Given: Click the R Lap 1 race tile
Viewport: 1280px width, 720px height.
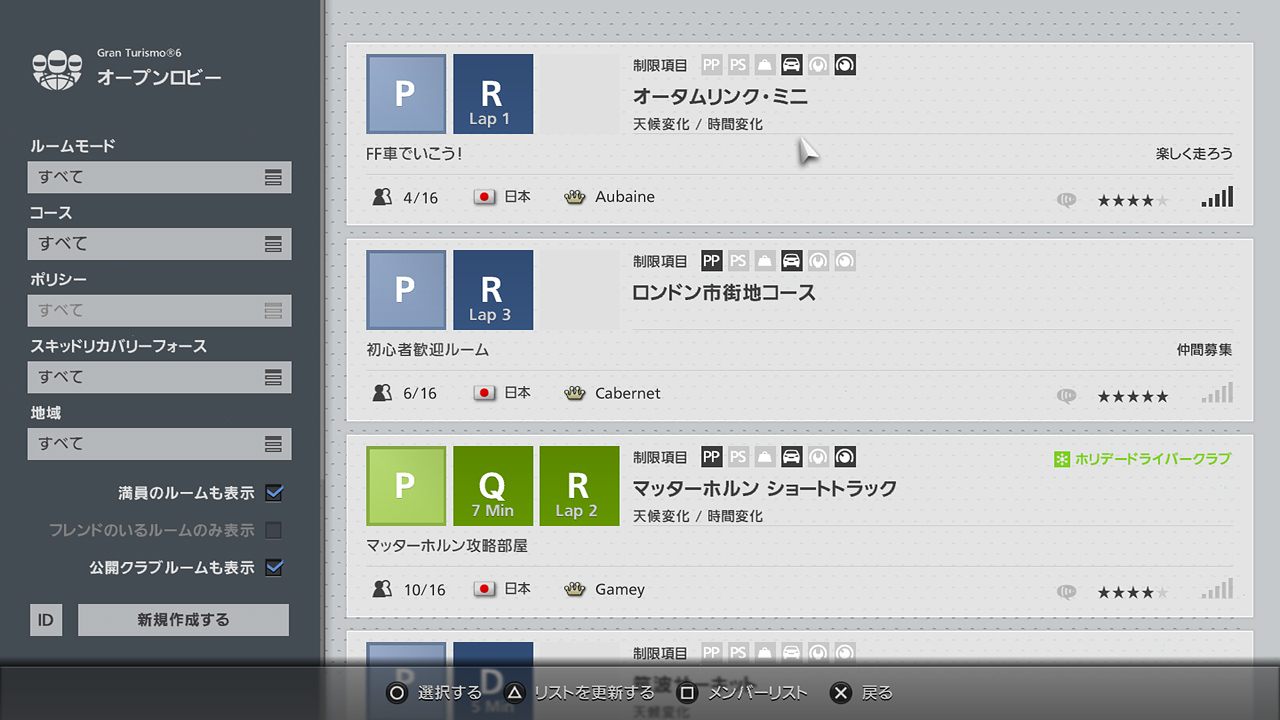Looking at the screenshot, I should 493,94.
